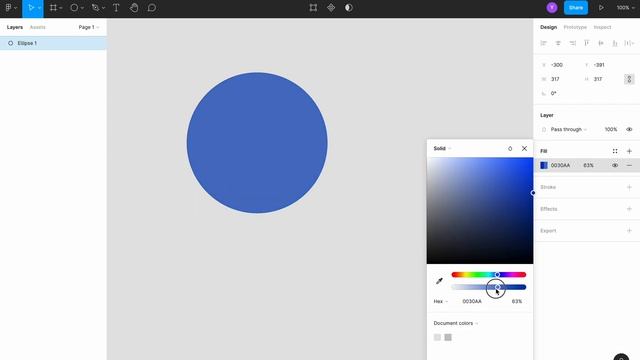
Task: Remove the 0030AA fill
Action: [629, 165]
